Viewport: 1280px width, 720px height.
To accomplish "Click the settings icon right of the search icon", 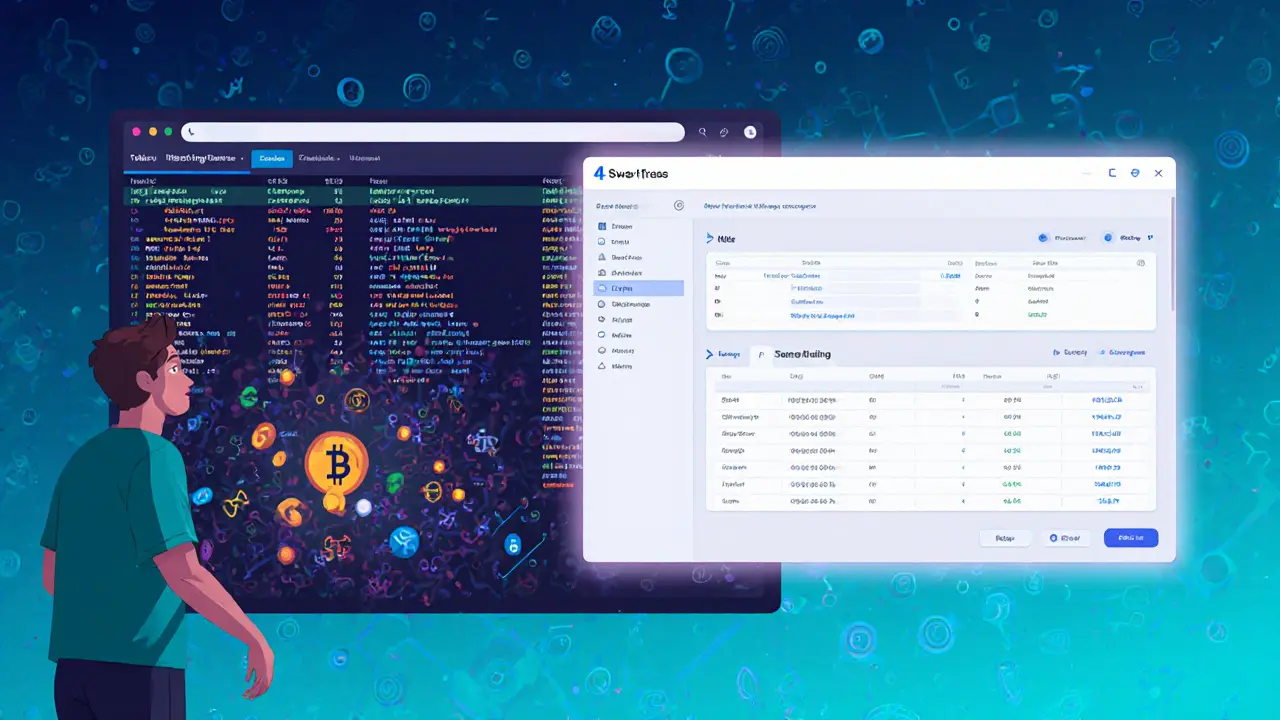I will click(x=722, y=131).
